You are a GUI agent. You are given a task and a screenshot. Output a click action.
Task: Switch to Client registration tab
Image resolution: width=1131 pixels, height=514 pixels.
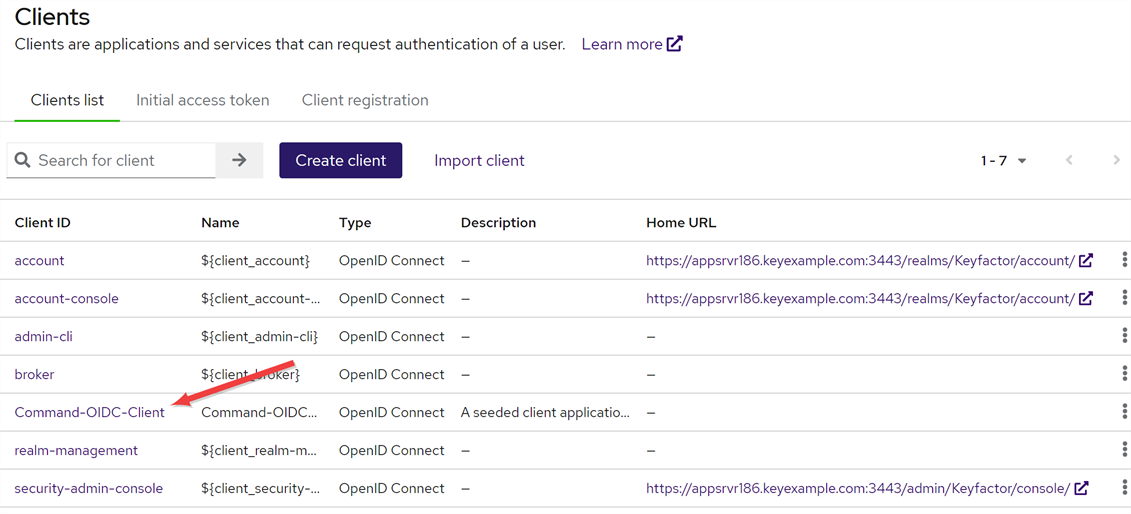365,100
